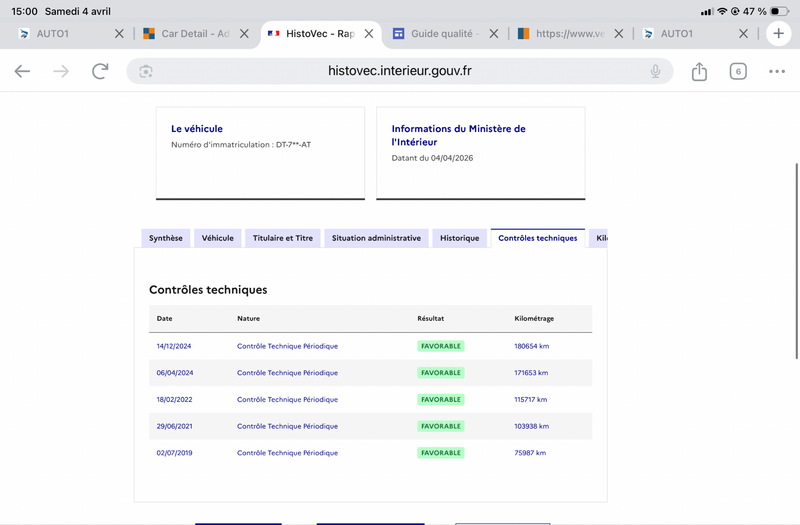This screenshot has width=800, height=525.
Task: Open the three-dot browser menu
Action: (x=777, y=71)
